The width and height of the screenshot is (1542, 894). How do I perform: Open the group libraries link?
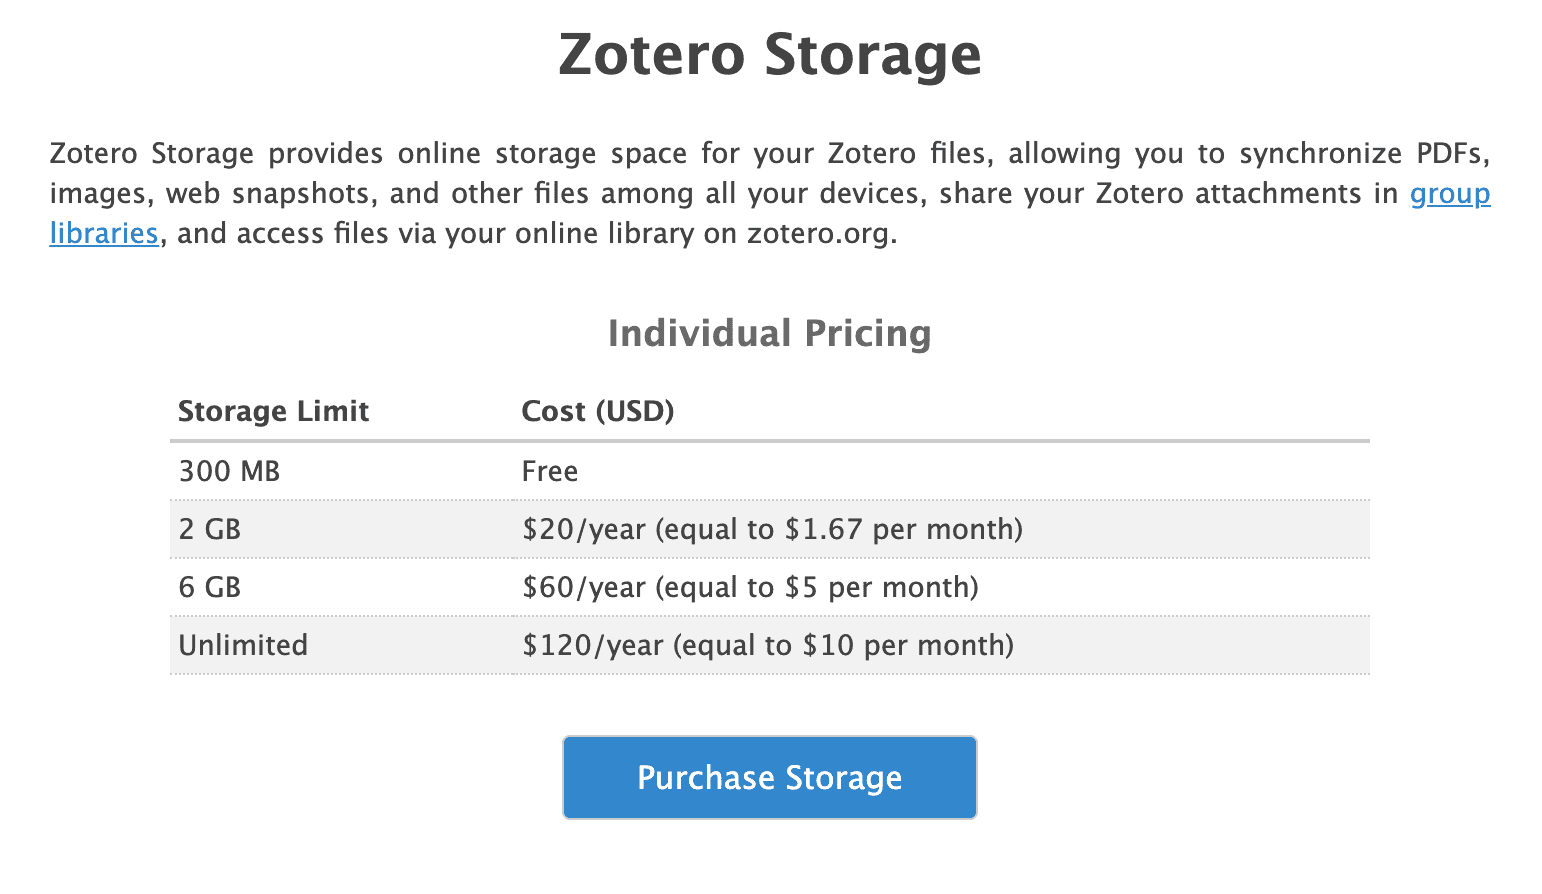(x=1449, y=193)
